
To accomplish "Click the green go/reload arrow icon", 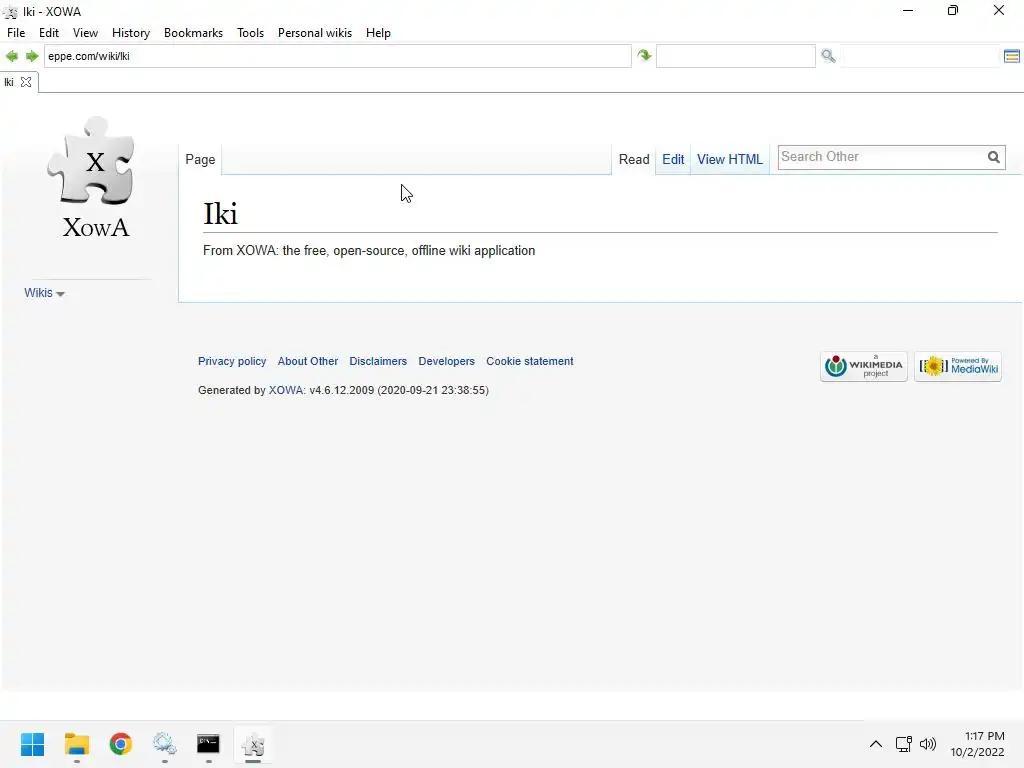I will (x=645, y=56).
